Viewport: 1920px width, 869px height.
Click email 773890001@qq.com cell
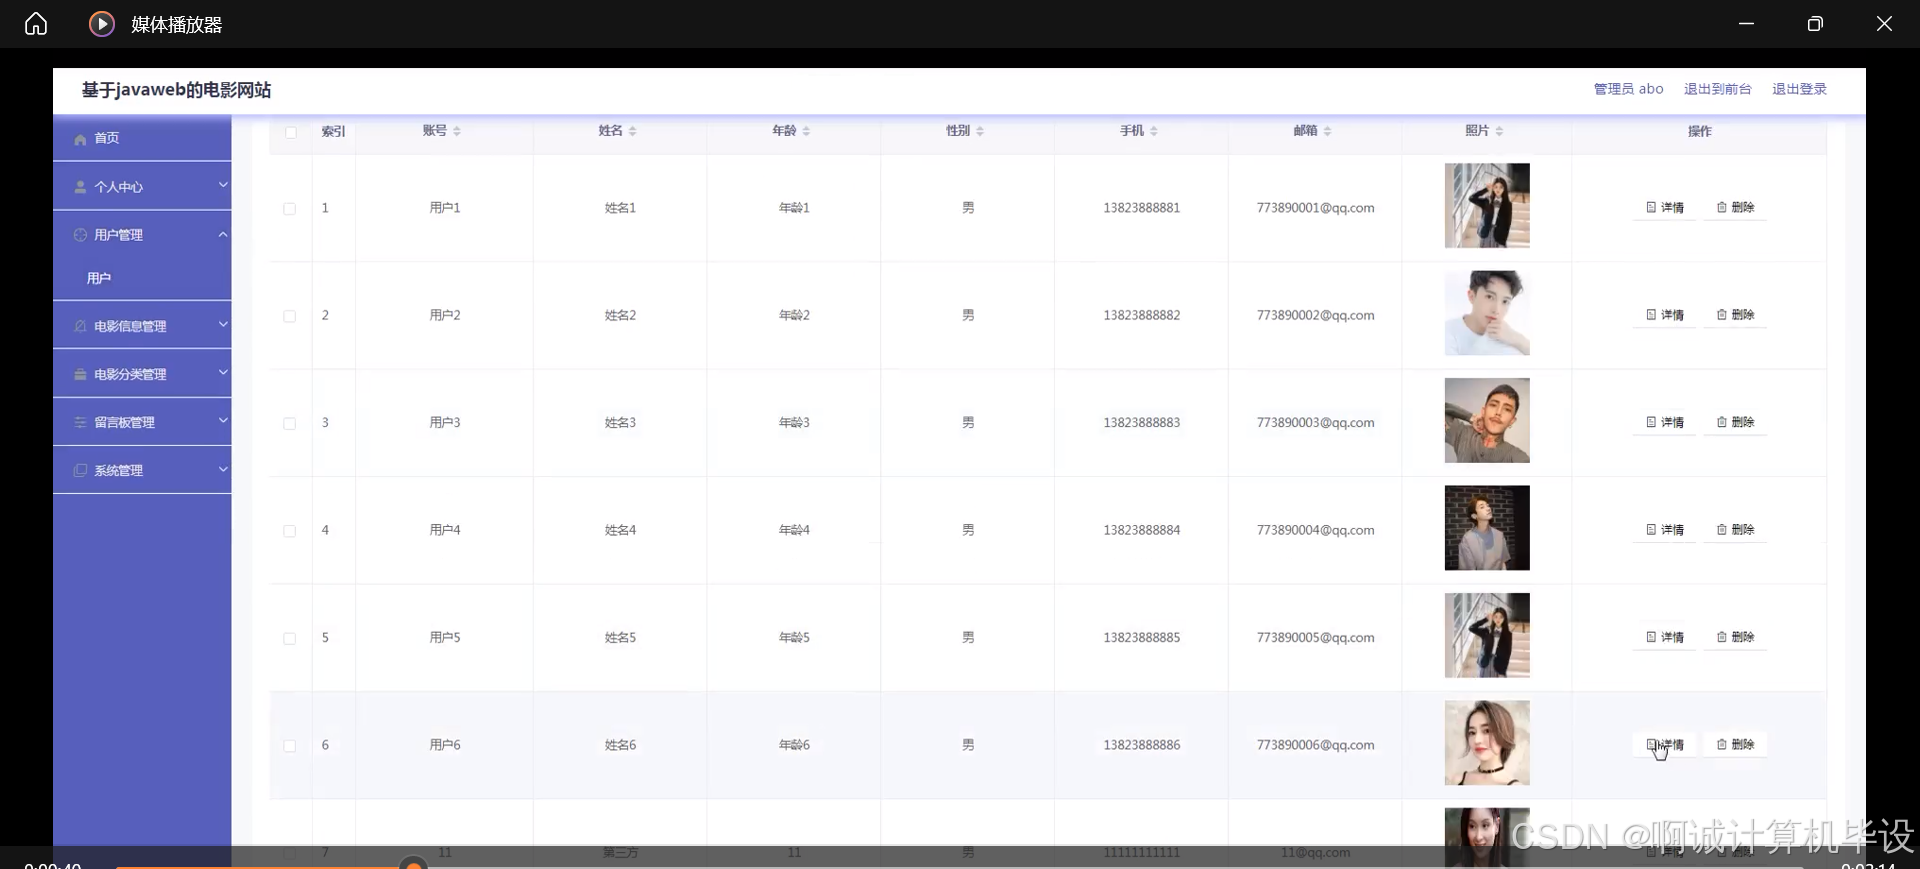click(x=1315, y=208)
